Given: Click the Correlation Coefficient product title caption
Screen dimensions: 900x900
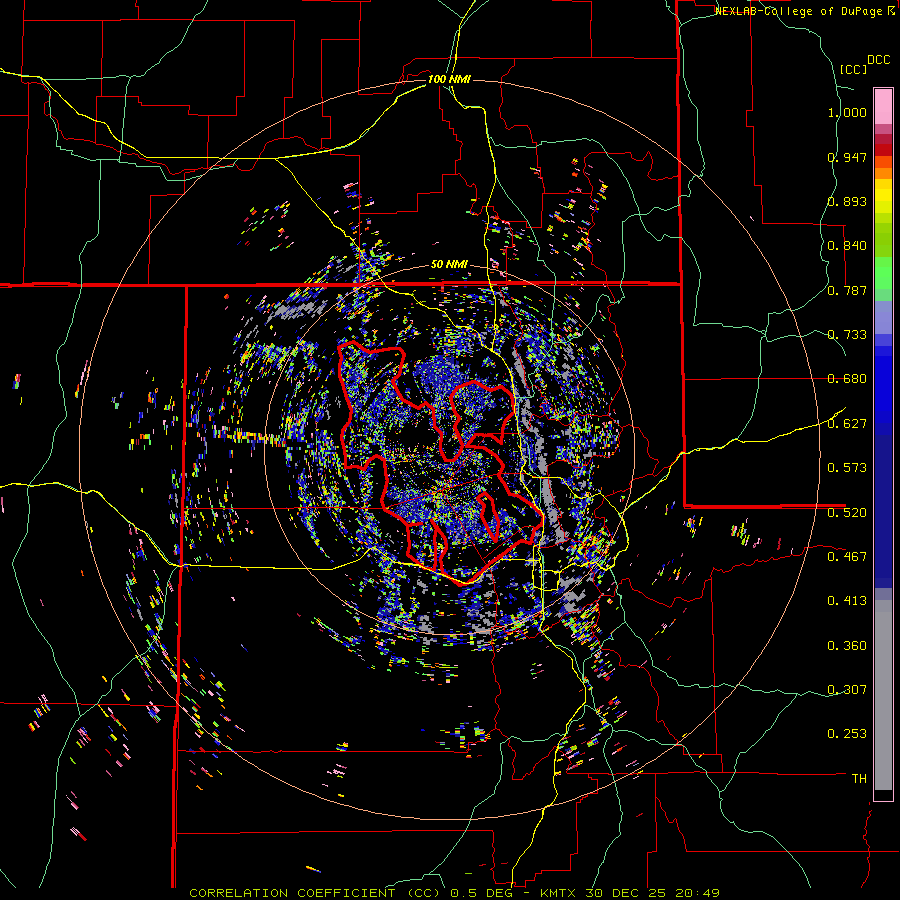Looking at the screenshot, I should tap(454, 893).
